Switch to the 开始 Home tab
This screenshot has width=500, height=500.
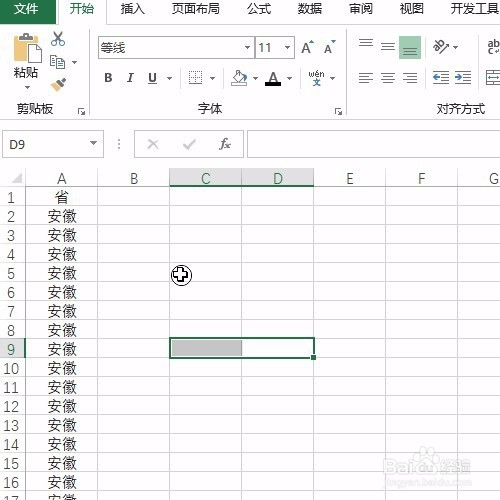click(x=82, y=9)
